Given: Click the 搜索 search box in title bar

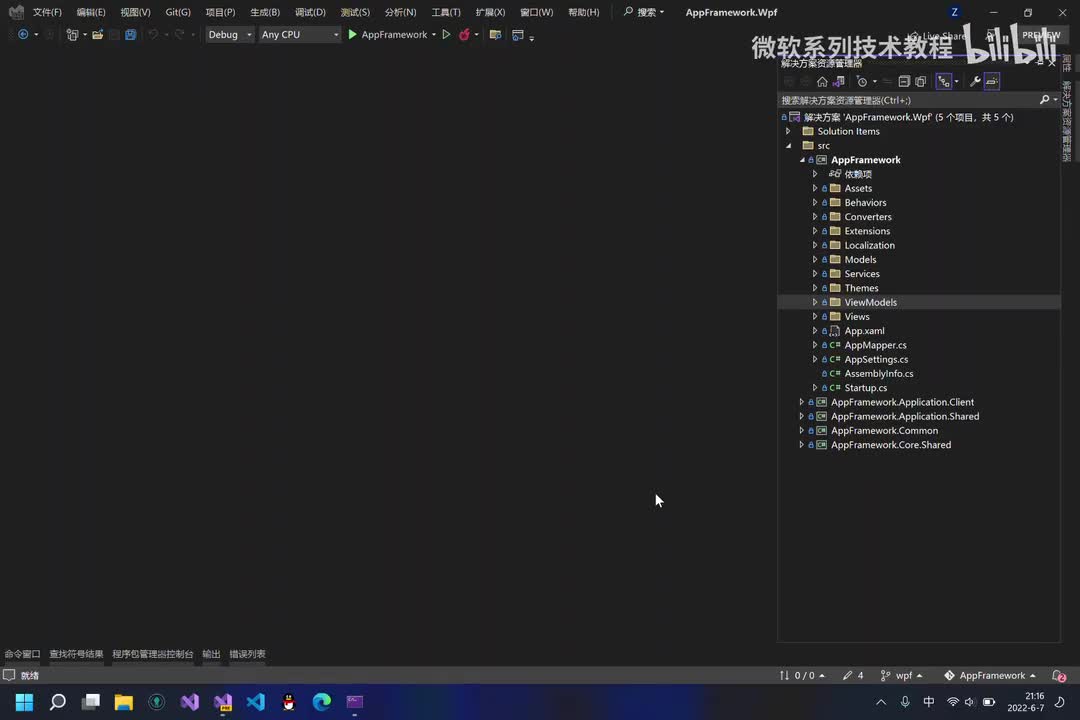Looking at the screenshot, I should click(x=644, y=12).
